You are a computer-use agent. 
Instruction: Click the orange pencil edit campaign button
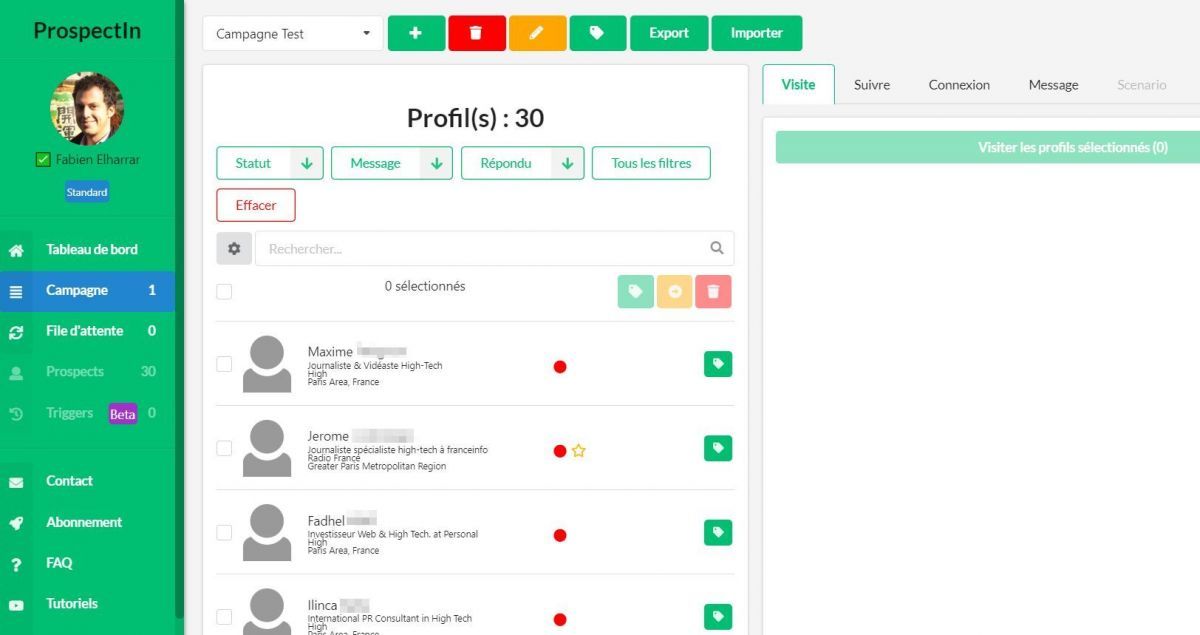coord(537,33)
